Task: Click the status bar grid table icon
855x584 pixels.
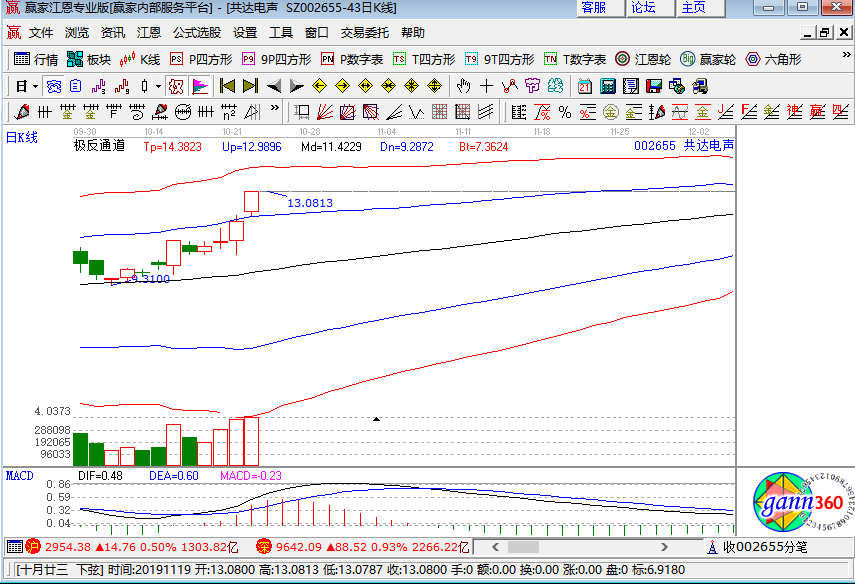Action: coord(15,546)
